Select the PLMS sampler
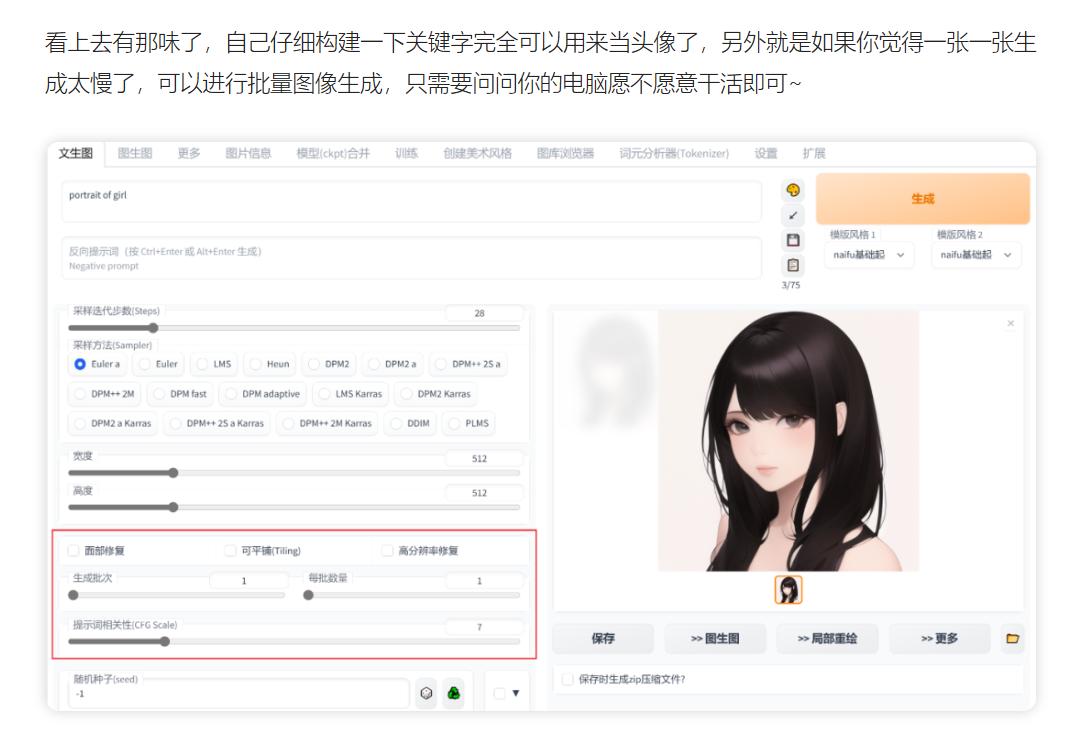This screenshot has width=1078, height=747. coord(469,423)
